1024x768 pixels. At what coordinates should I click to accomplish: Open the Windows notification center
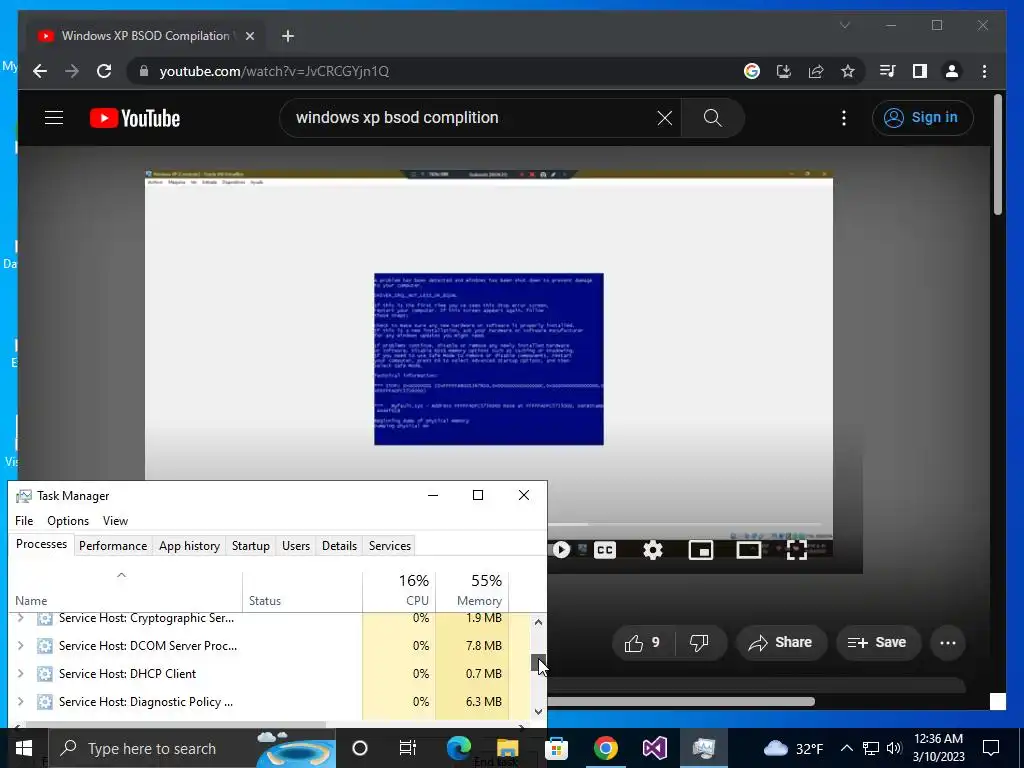click(x=991, y=748)
